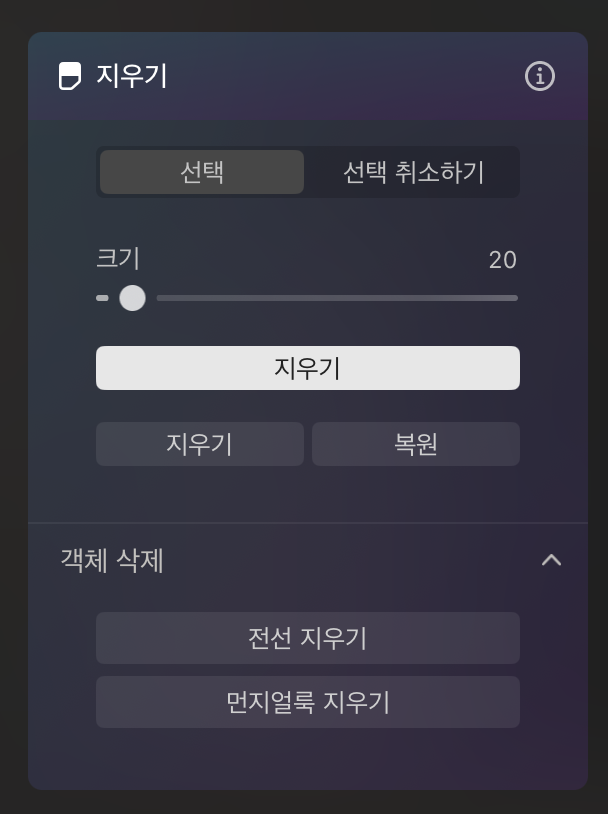Click the 객체 삭제 section title
This screenshot has width=608, height=814.
pos(112,560)
